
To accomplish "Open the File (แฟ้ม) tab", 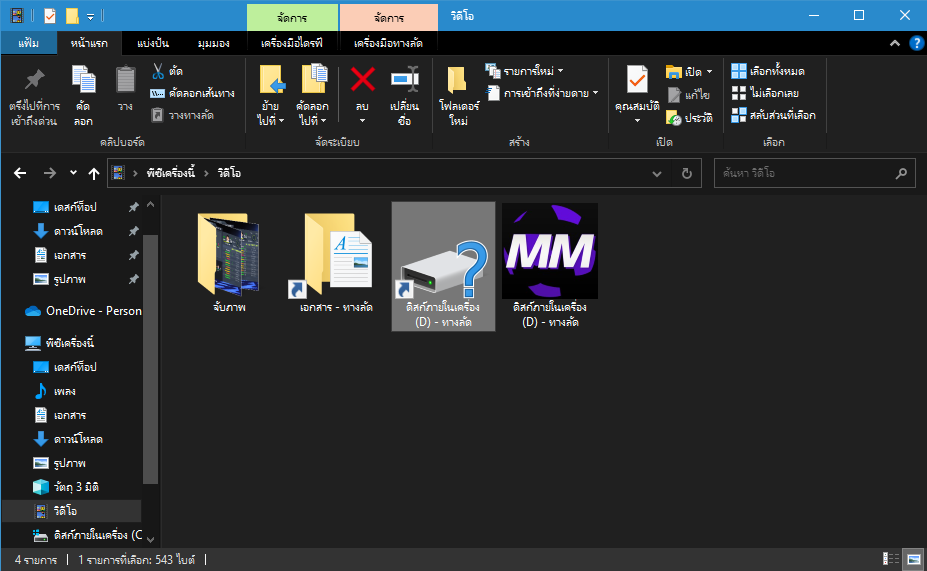I will [x=28, y=43].
